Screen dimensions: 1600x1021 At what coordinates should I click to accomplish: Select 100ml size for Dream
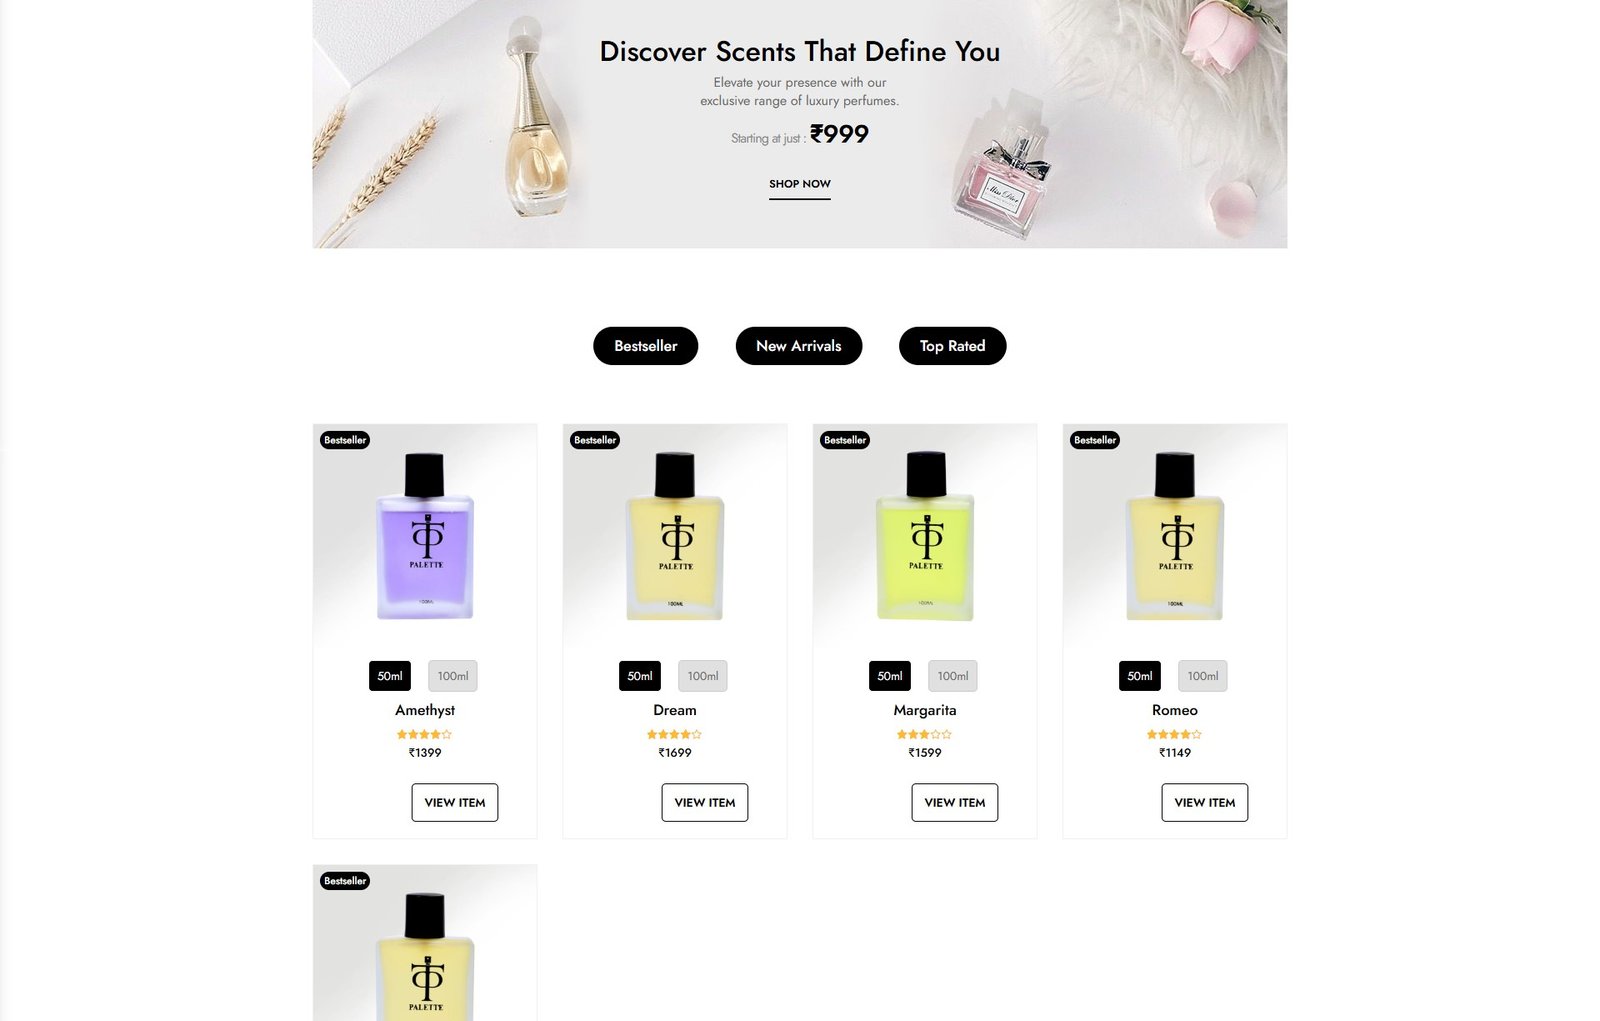coord(703,676)
